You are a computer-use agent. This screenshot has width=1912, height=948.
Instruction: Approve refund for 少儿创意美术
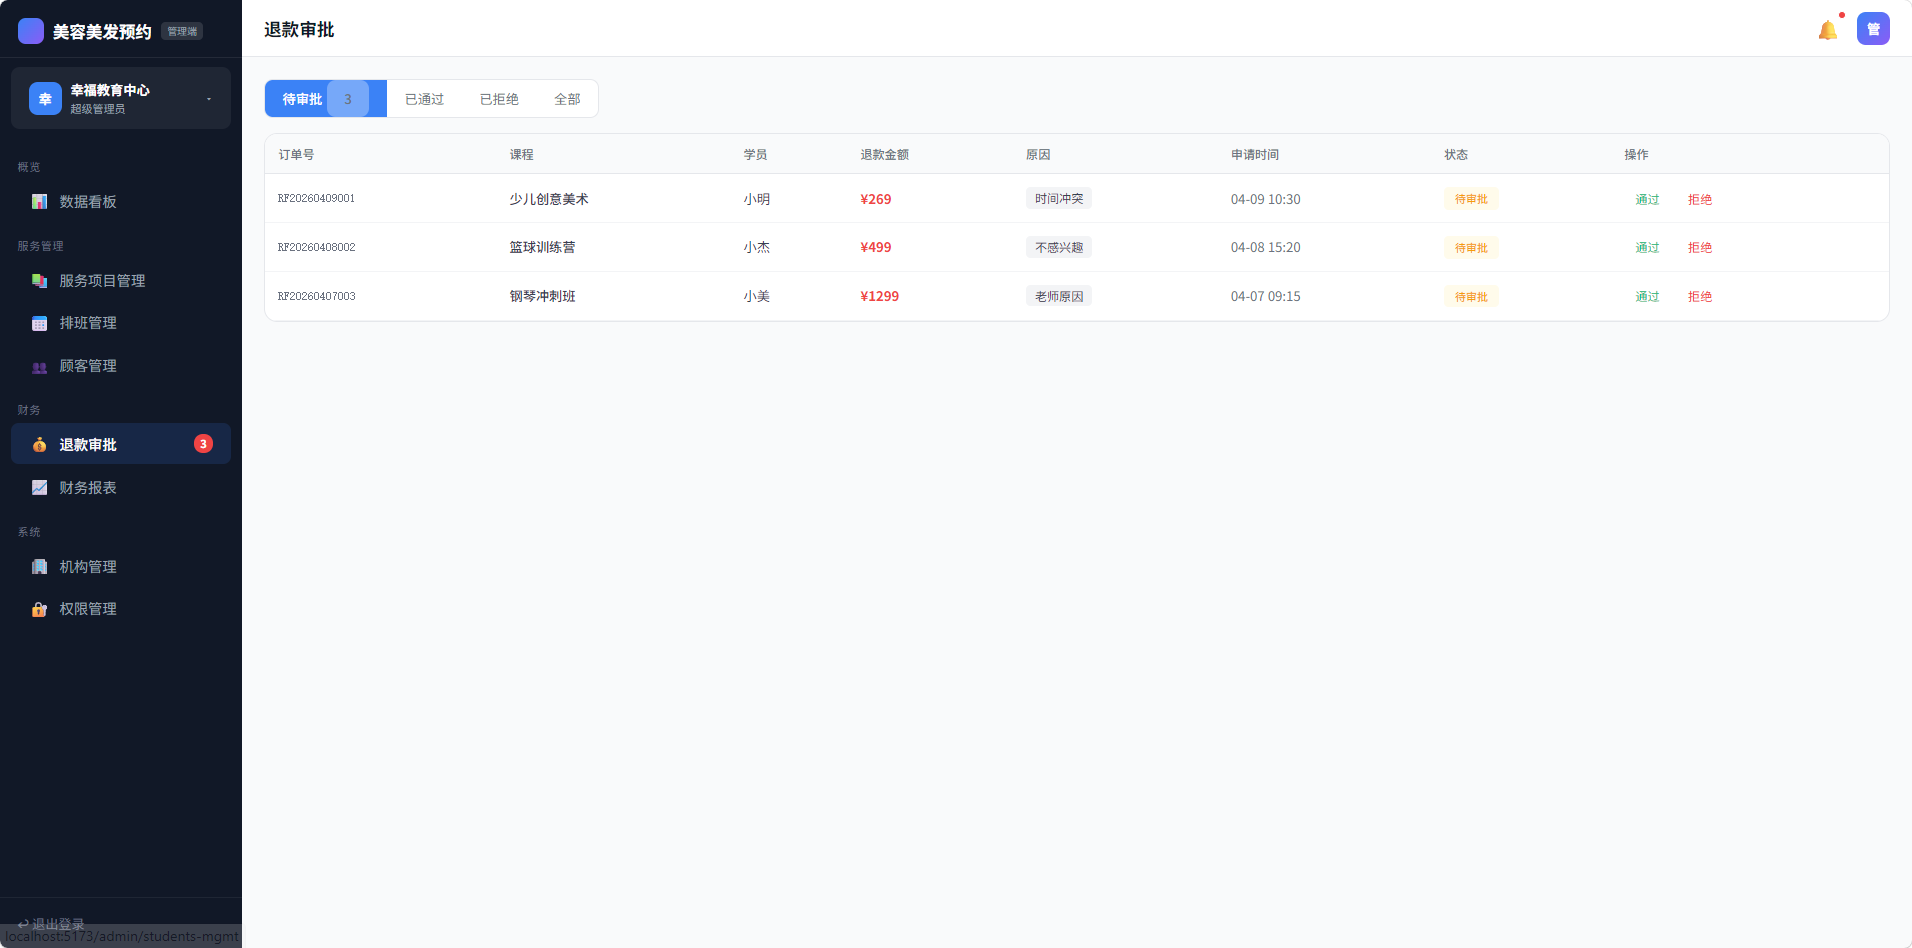1647,199
